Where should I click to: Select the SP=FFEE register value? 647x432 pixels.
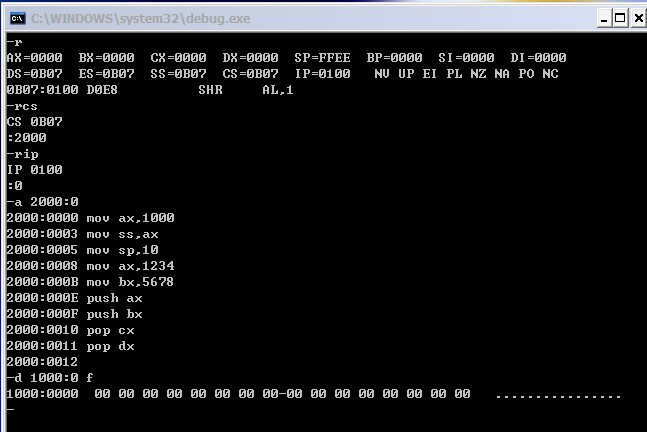(x=322, y=58)
